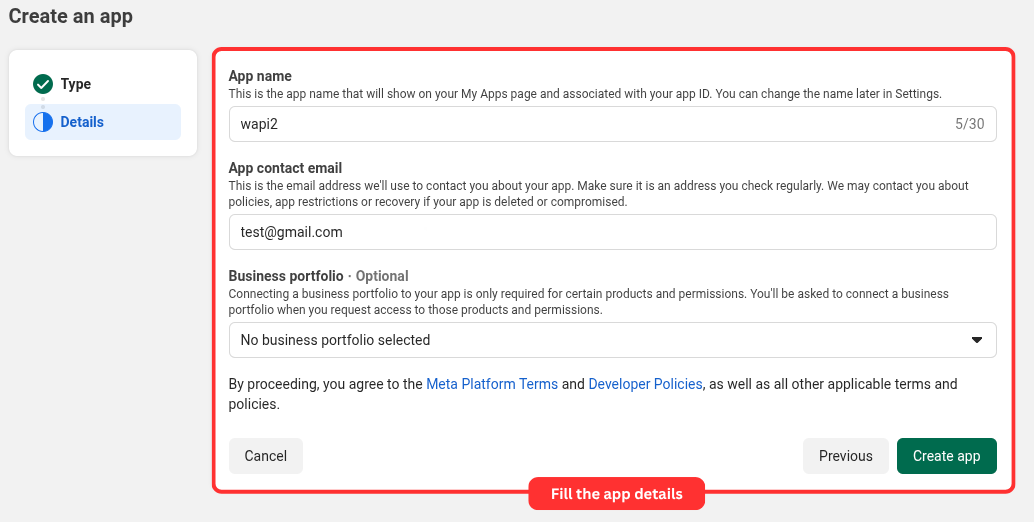This screenshot has height=522, width=1034.
Task: Select the Details step in sidebar
Action: click(x=103, y=122)
